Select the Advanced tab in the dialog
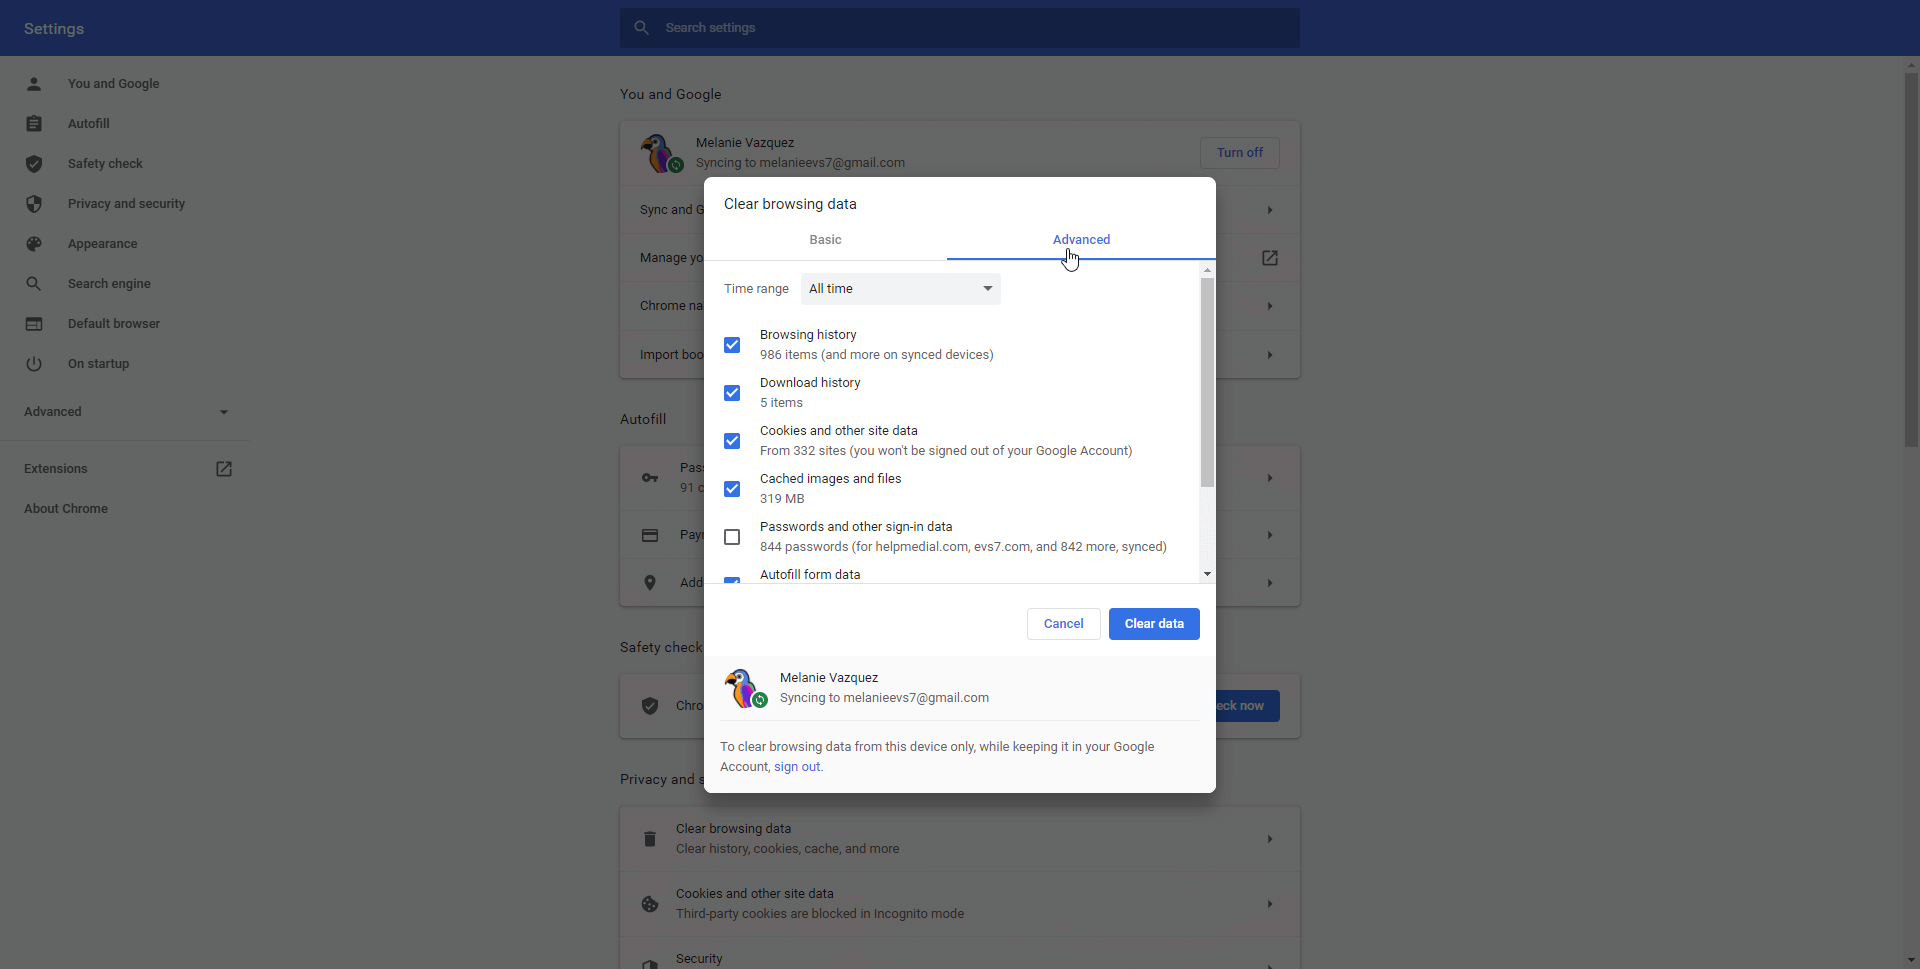The width and height of the screenshot is (1920, 969). pyautogui.click(x=1081, y=240)
